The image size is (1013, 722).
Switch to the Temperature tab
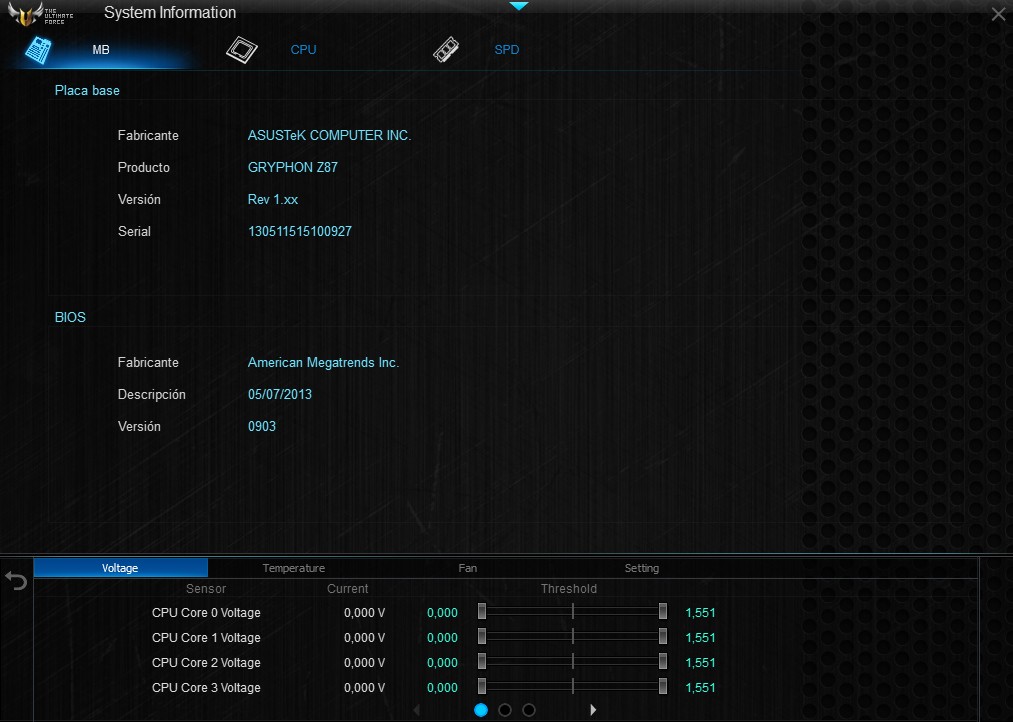click(x=293, y=568)
